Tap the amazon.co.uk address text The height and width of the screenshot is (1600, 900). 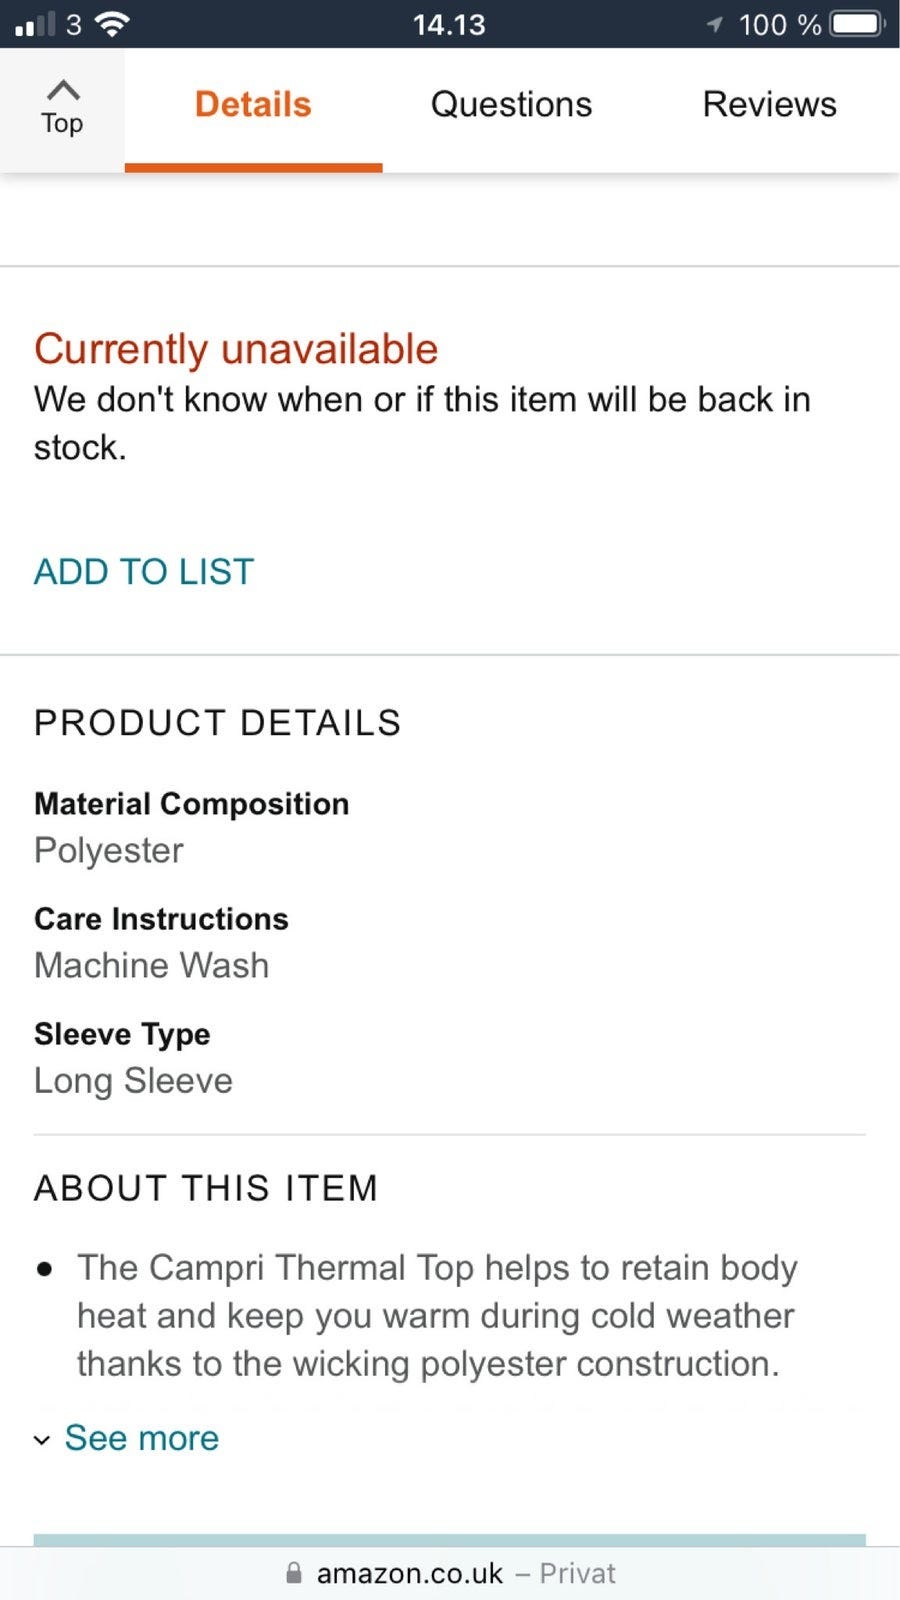[x=409, y=1573]
